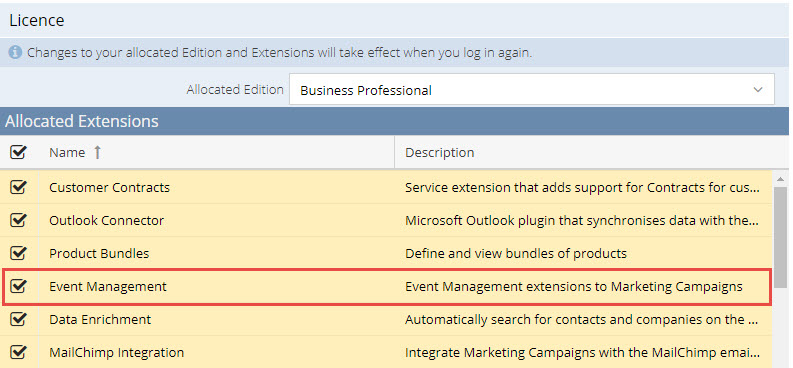Uncheck the Data Enrichment extension checkbox

18,319
